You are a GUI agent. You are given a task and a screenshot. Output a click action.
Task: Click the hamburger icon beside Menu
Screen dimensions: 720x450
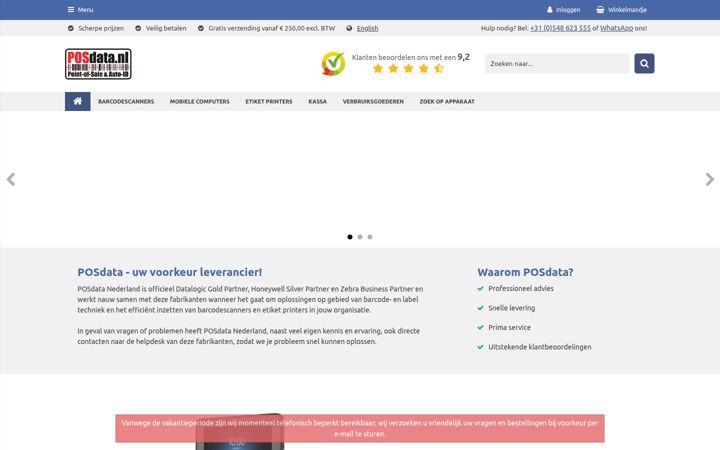click(x=71, y=10)
